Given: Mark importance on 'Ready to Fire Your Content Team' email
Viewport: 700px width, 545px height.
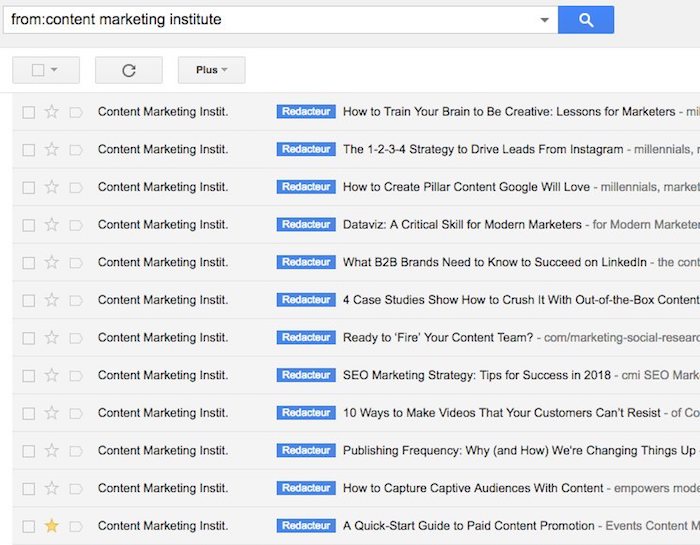Looking at the screenshot, I should click(x=76, y=338).
